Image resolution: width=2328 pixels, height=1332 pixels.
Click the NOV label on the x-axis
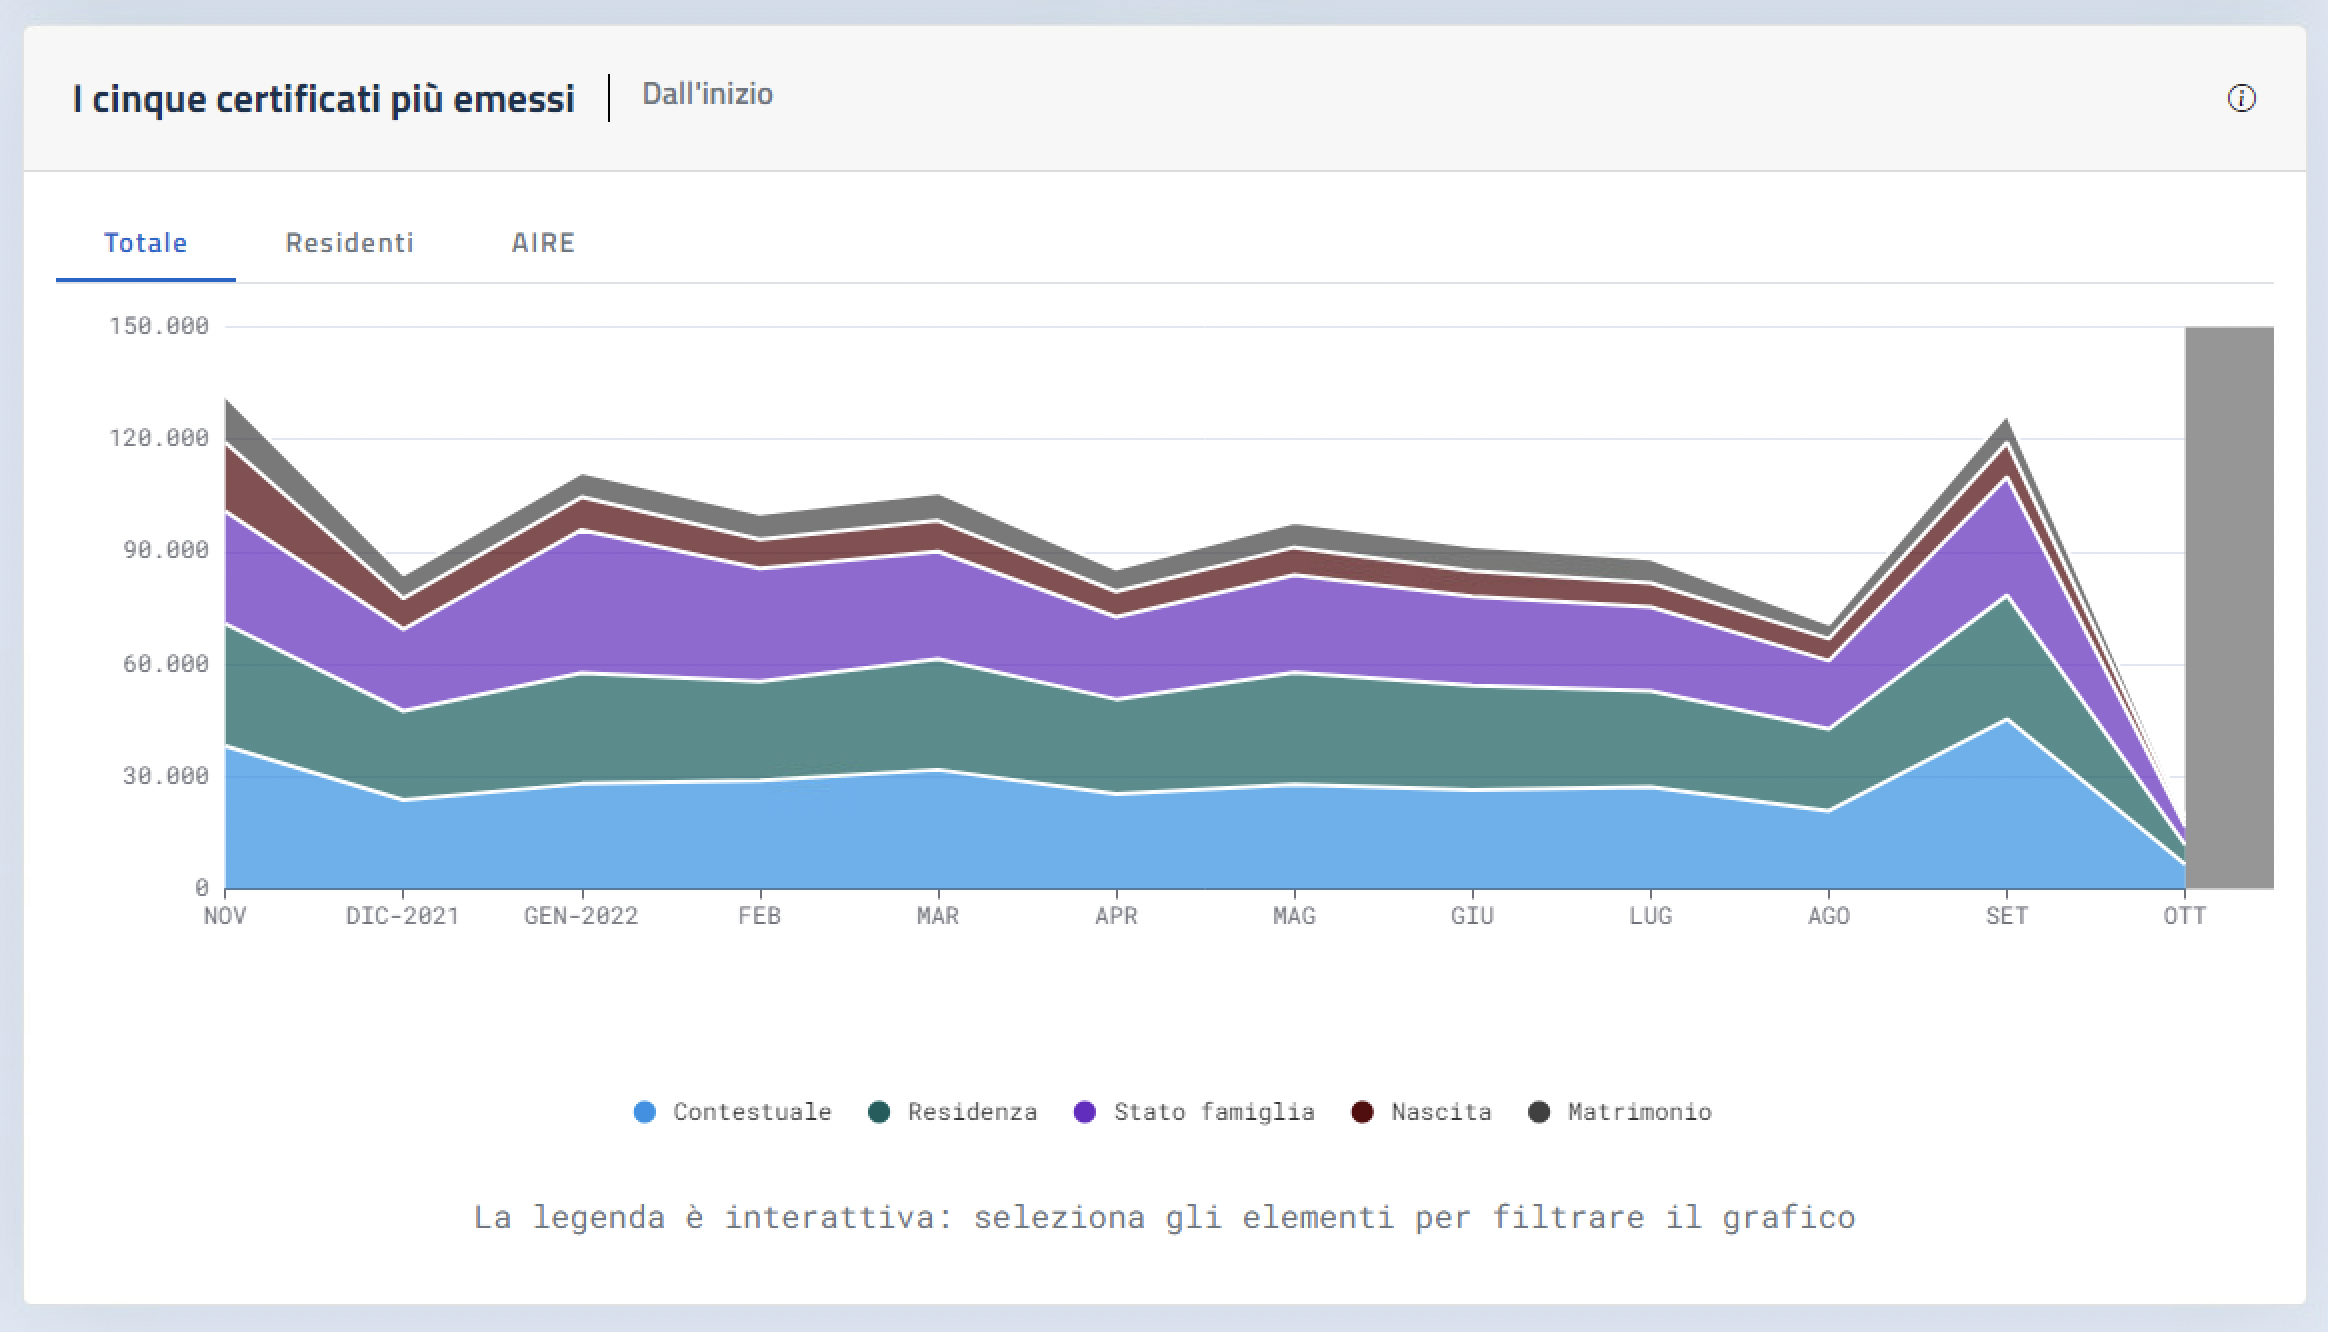[224, 914]
